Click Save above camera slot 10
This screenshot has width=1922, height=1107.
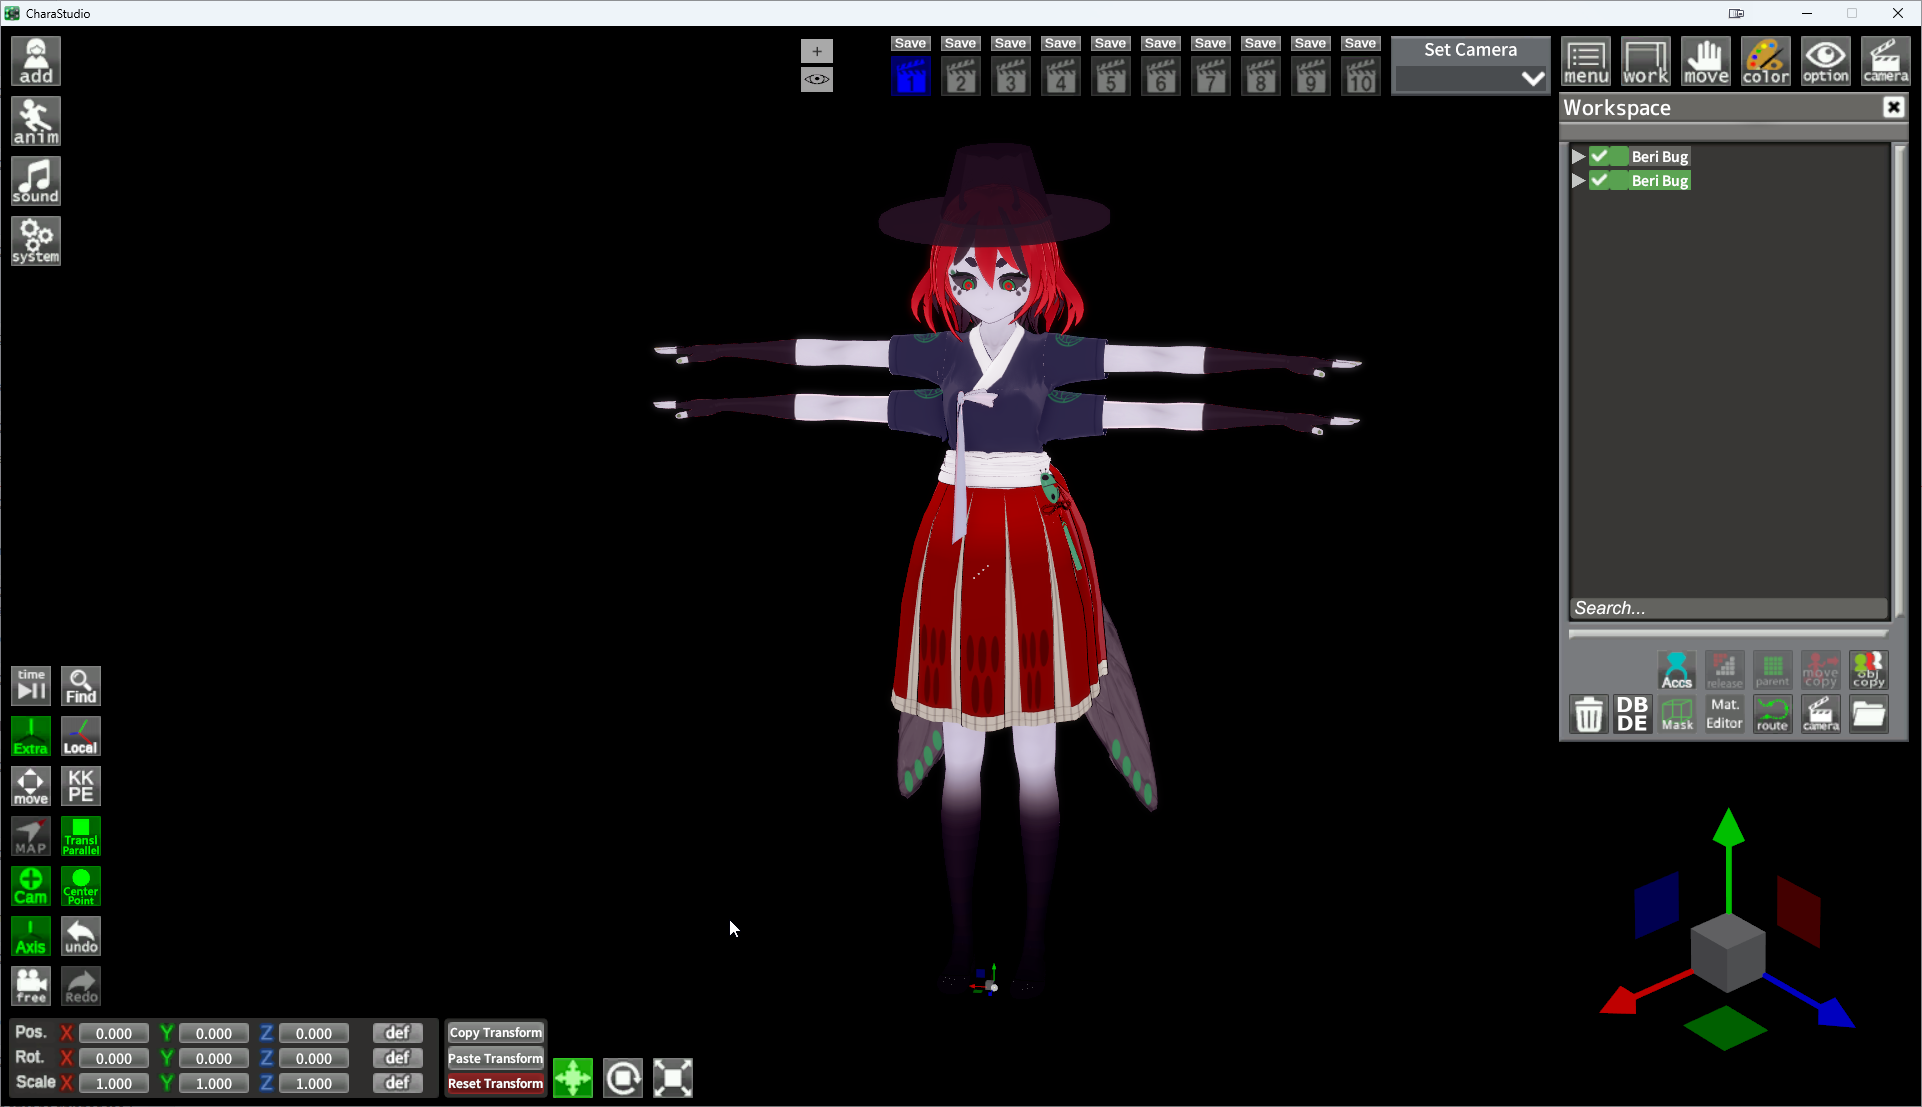coord(1360,43)
